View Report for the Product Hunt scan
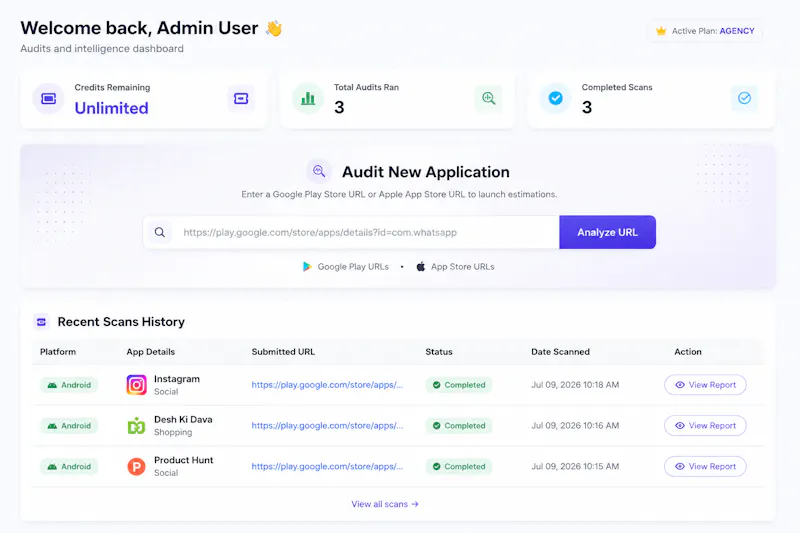The image size is (800, 533). coord(705,467)
